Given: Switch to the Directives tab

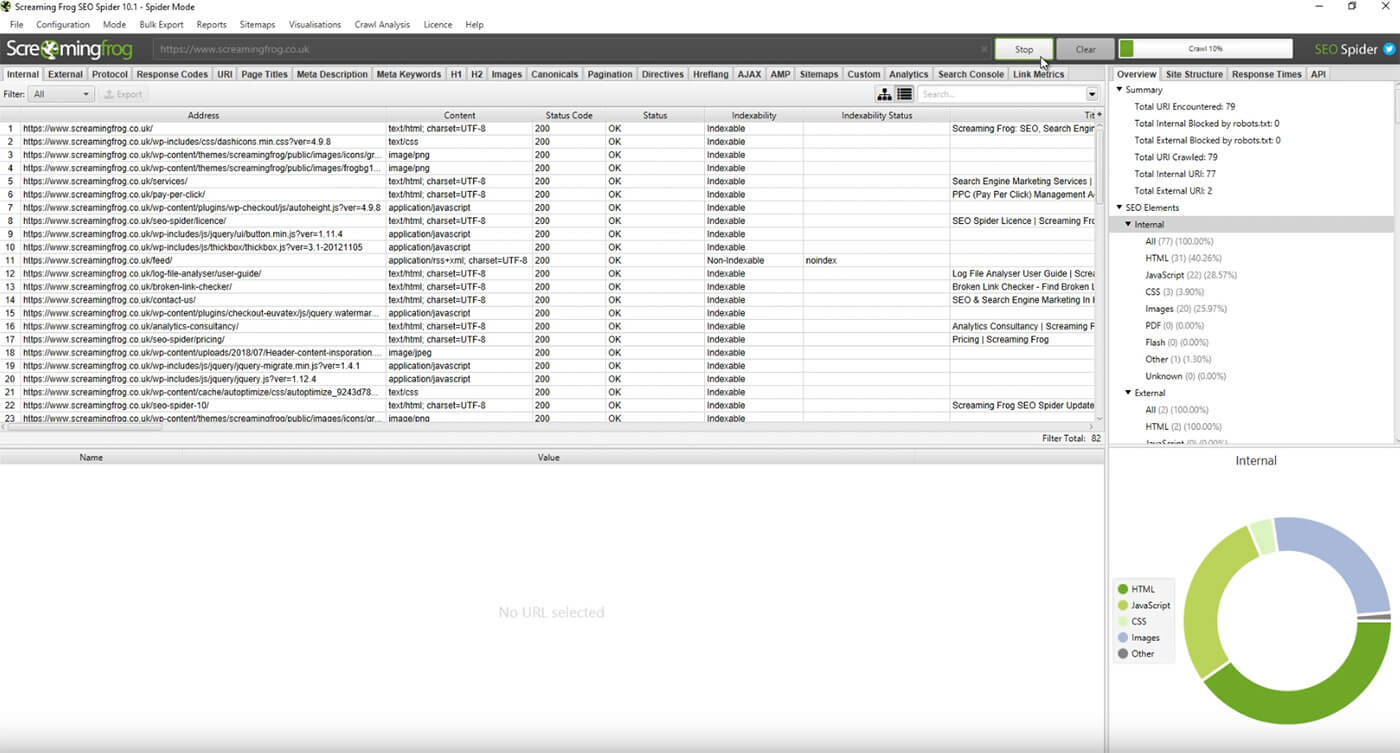Looking at the screenshot, I should point(662,74).
